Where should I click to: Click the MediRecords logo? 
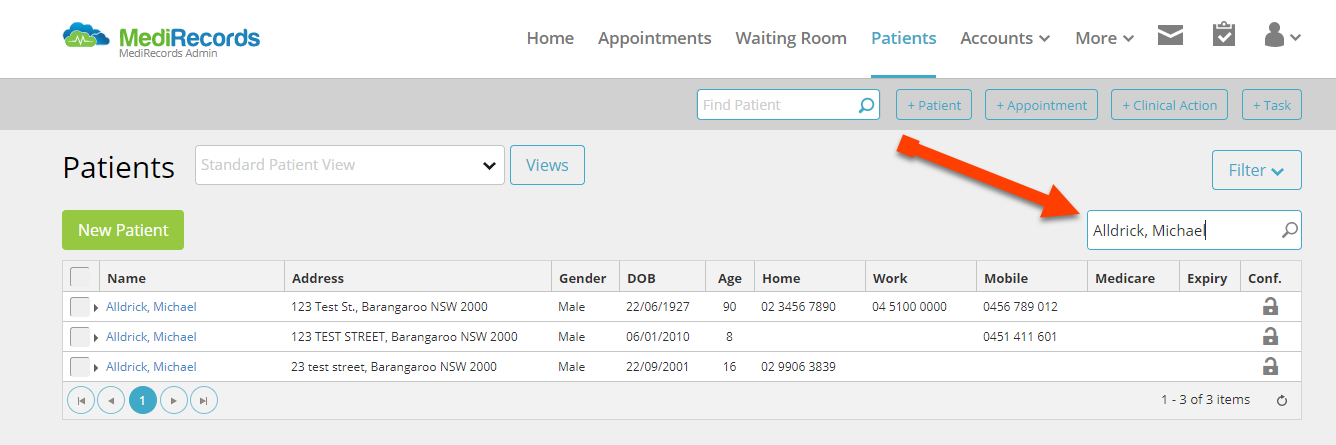click(x=161, y=39)
